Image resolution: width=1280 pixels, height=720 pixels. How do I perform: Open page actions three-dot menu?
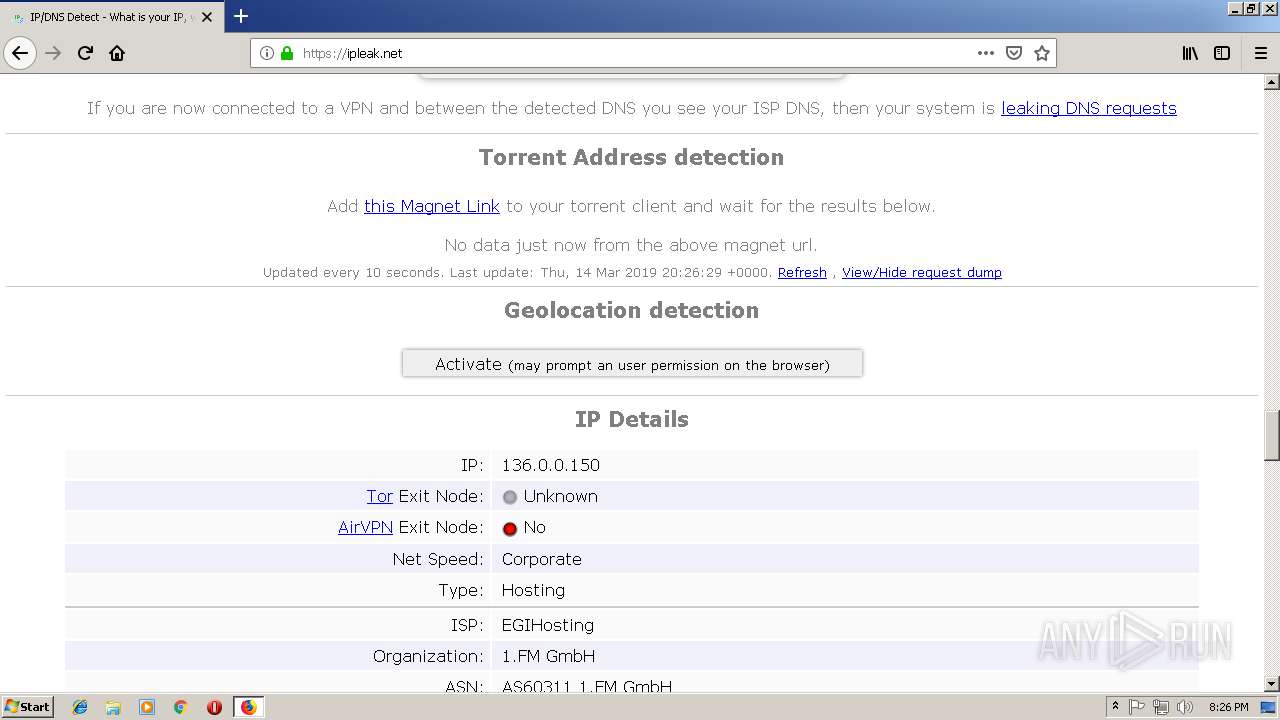tap(986, 53)
